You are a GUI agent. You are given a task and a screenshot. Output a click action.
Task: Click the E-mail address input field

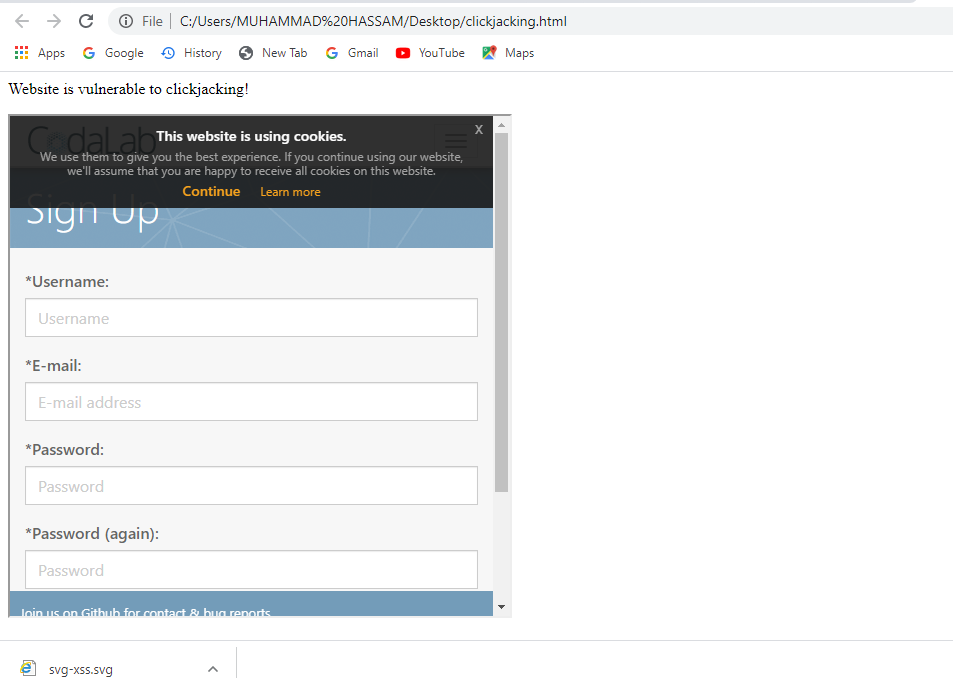coord(251,402)
